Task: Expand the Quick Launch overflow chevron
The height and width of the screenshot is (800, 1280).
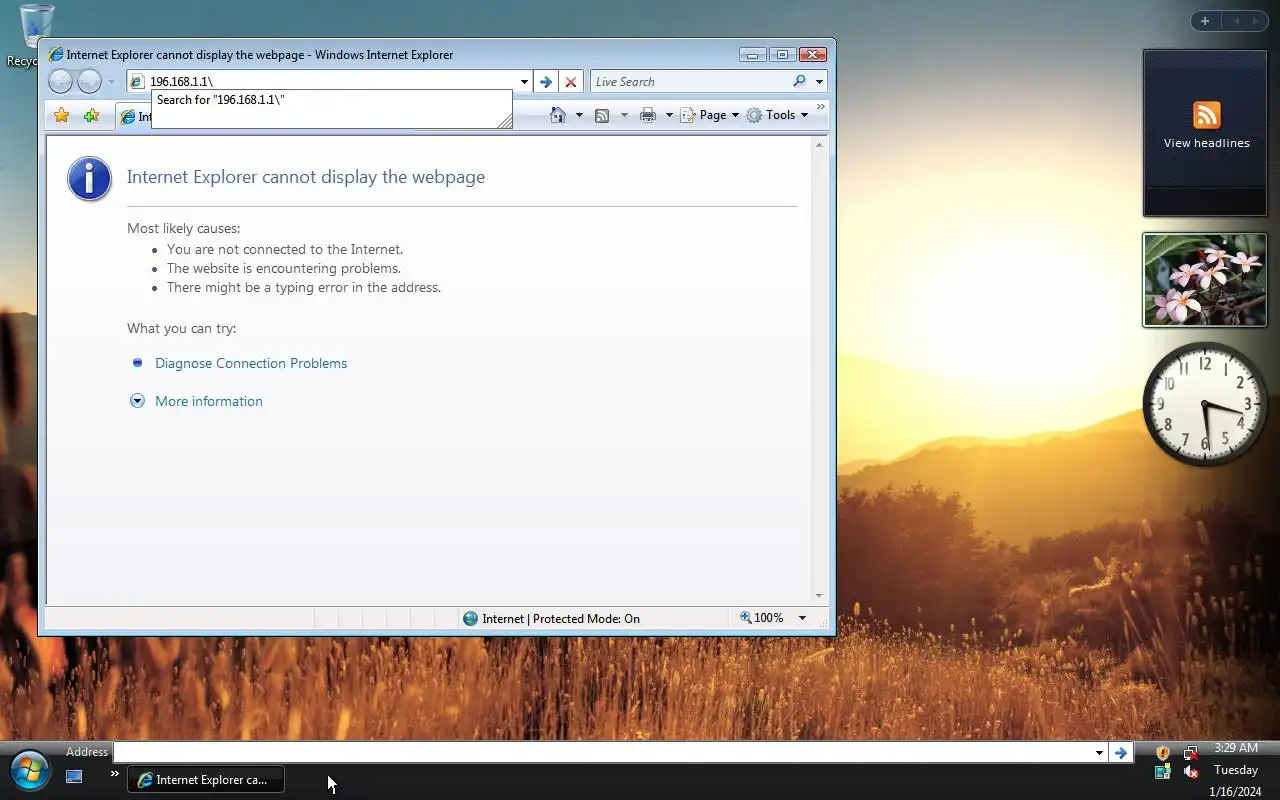Action: [x=115, y=773]
